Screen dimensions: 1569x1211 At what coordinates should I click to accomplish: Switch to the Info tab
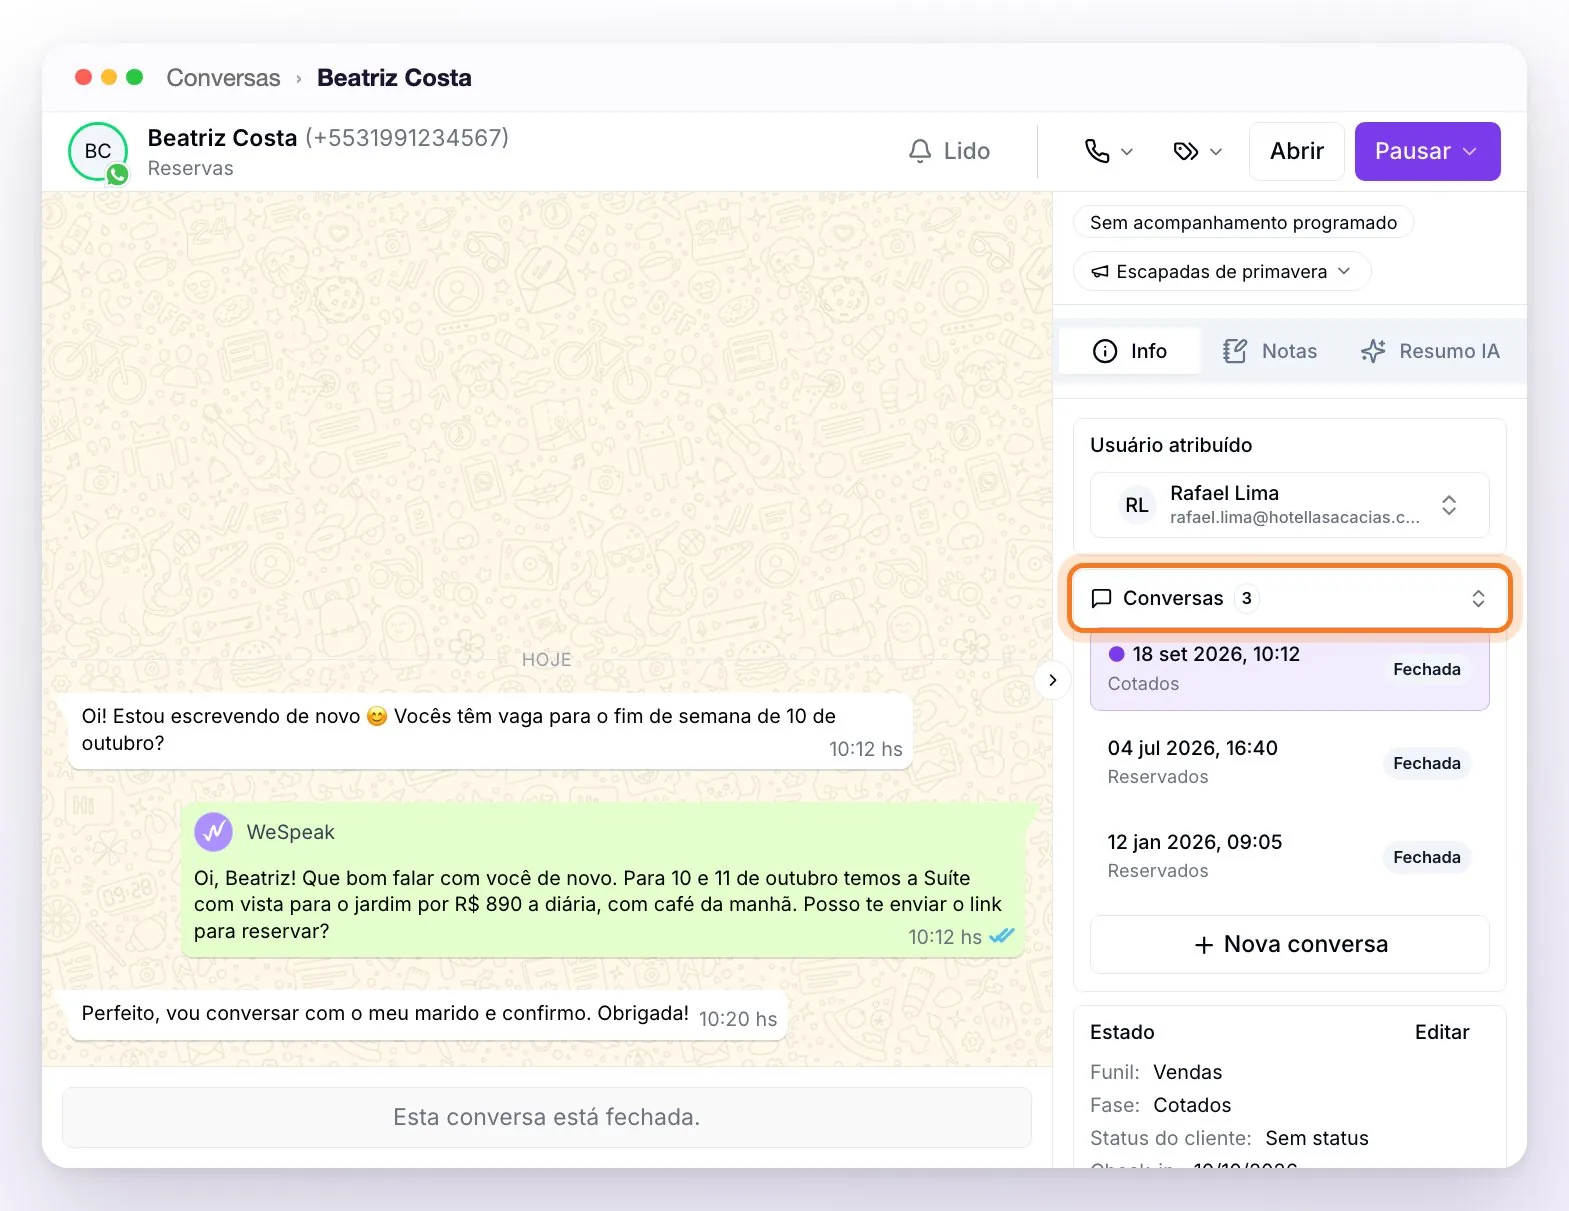point(1130,351)
